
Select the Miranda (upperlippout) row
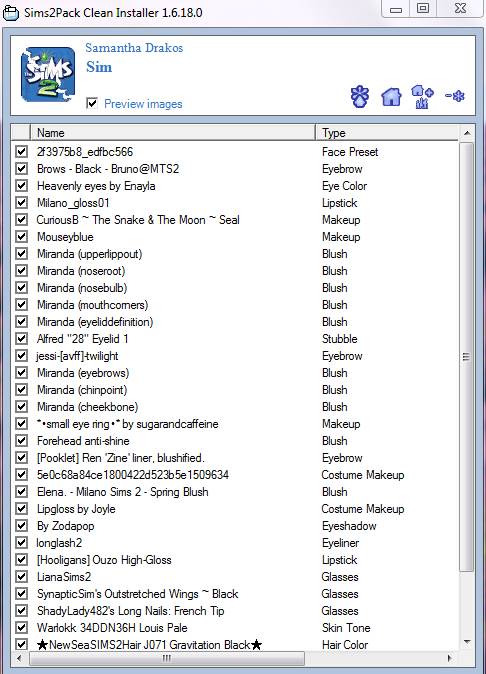pos(235,254)
